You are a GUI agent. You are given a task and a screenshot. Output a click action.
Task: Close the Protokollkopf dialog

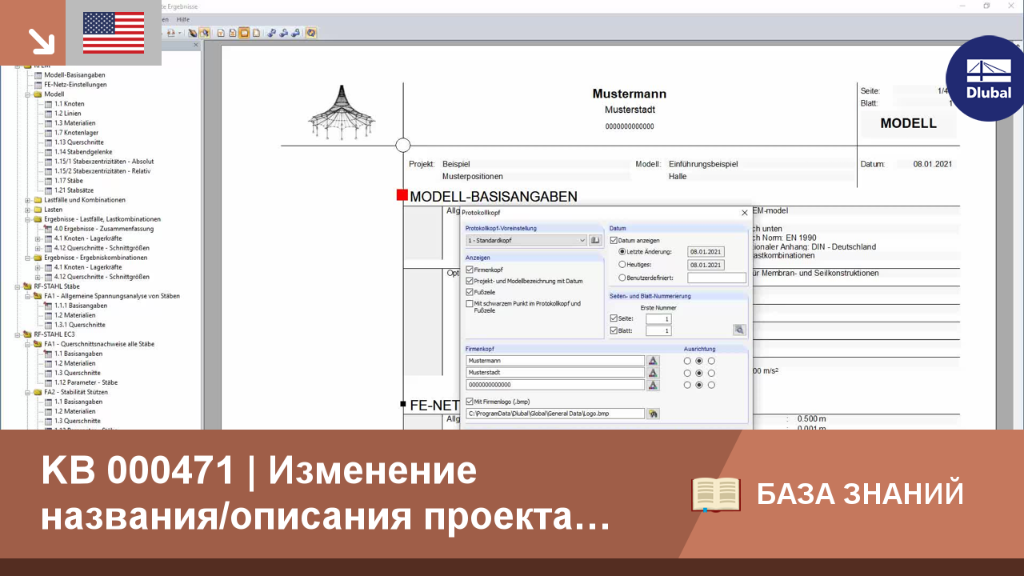click(x=744, y=212)
